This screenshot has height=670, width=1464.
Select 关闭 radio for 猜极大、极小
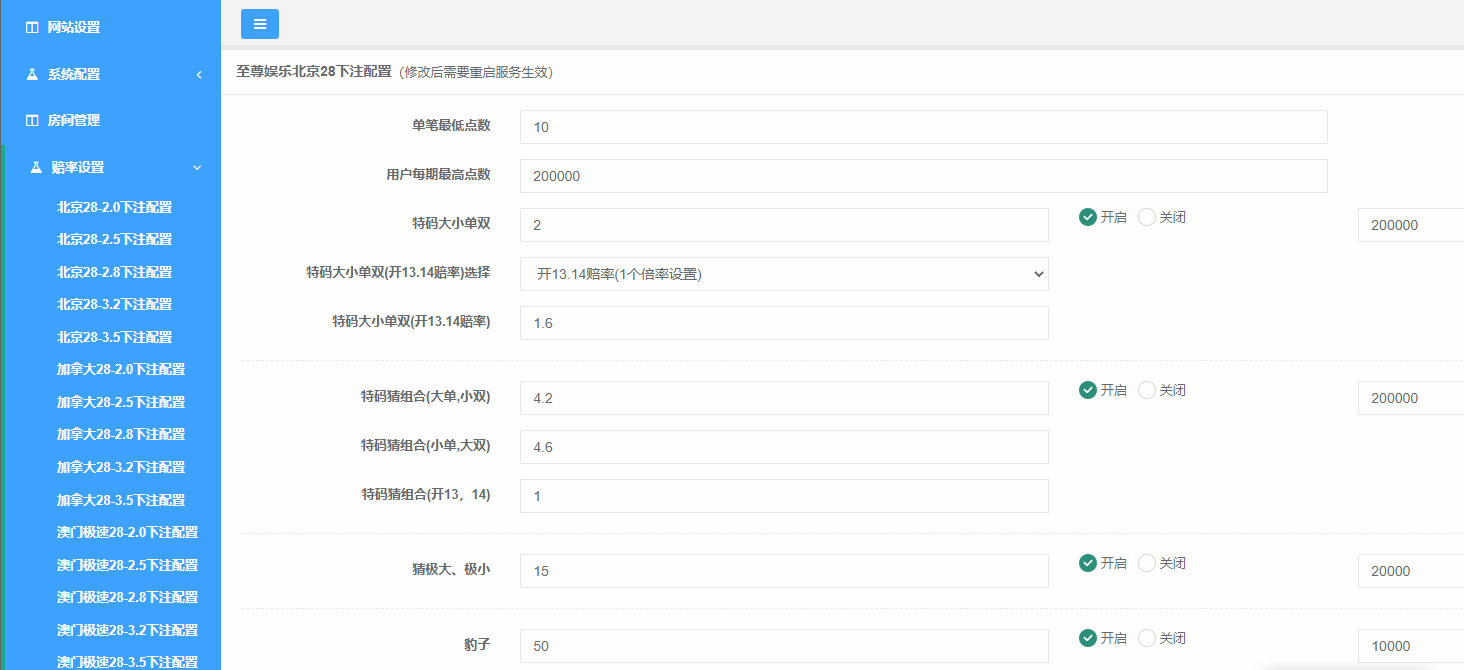(1147, 563)
